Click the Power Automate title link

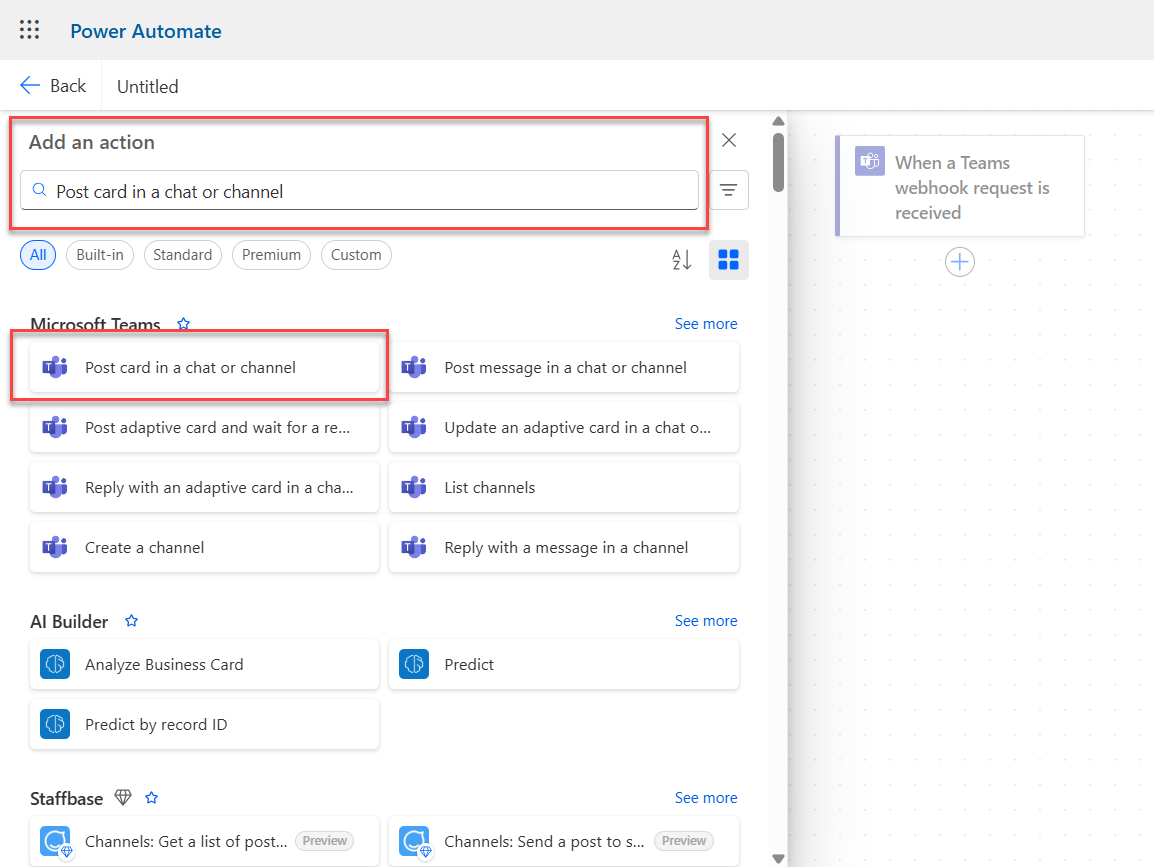click(x=146, y=31)
